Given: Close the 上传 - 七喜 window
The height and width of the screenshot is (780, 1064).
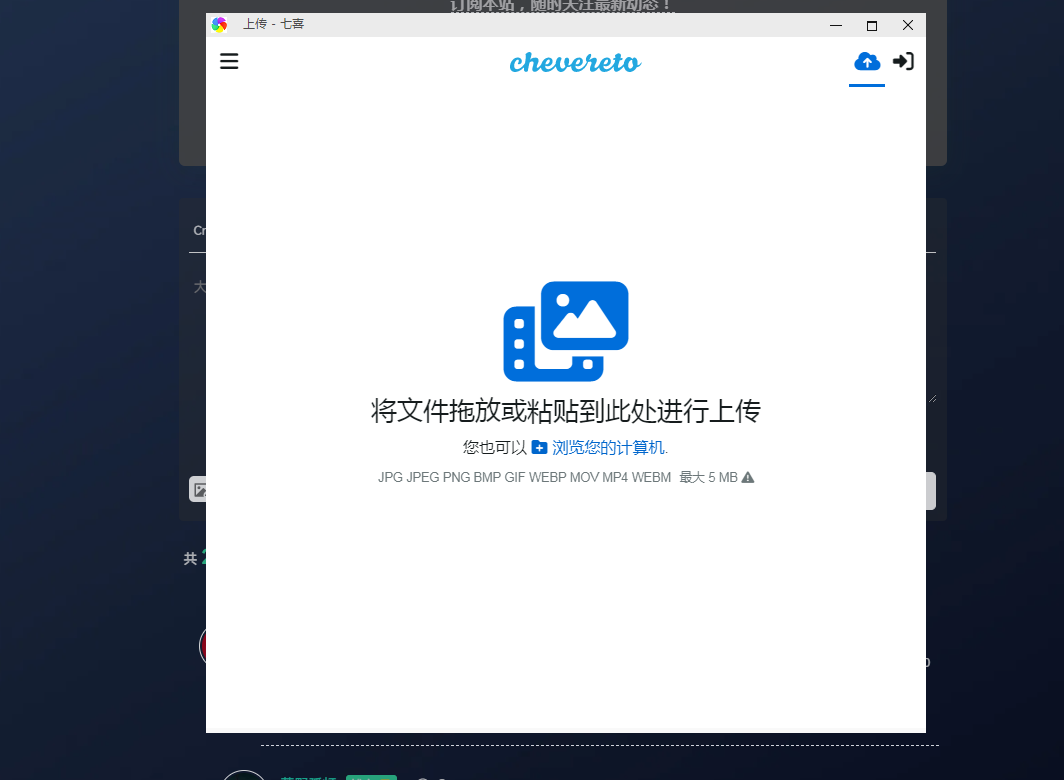Looking at the screenshot, I should coord(908,25).
